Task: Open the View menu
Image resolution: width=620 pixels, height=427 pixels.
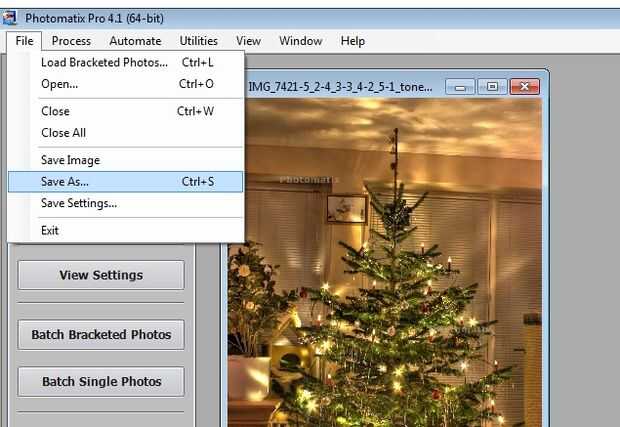Action: pyautogui.click(x=248, y=41)
